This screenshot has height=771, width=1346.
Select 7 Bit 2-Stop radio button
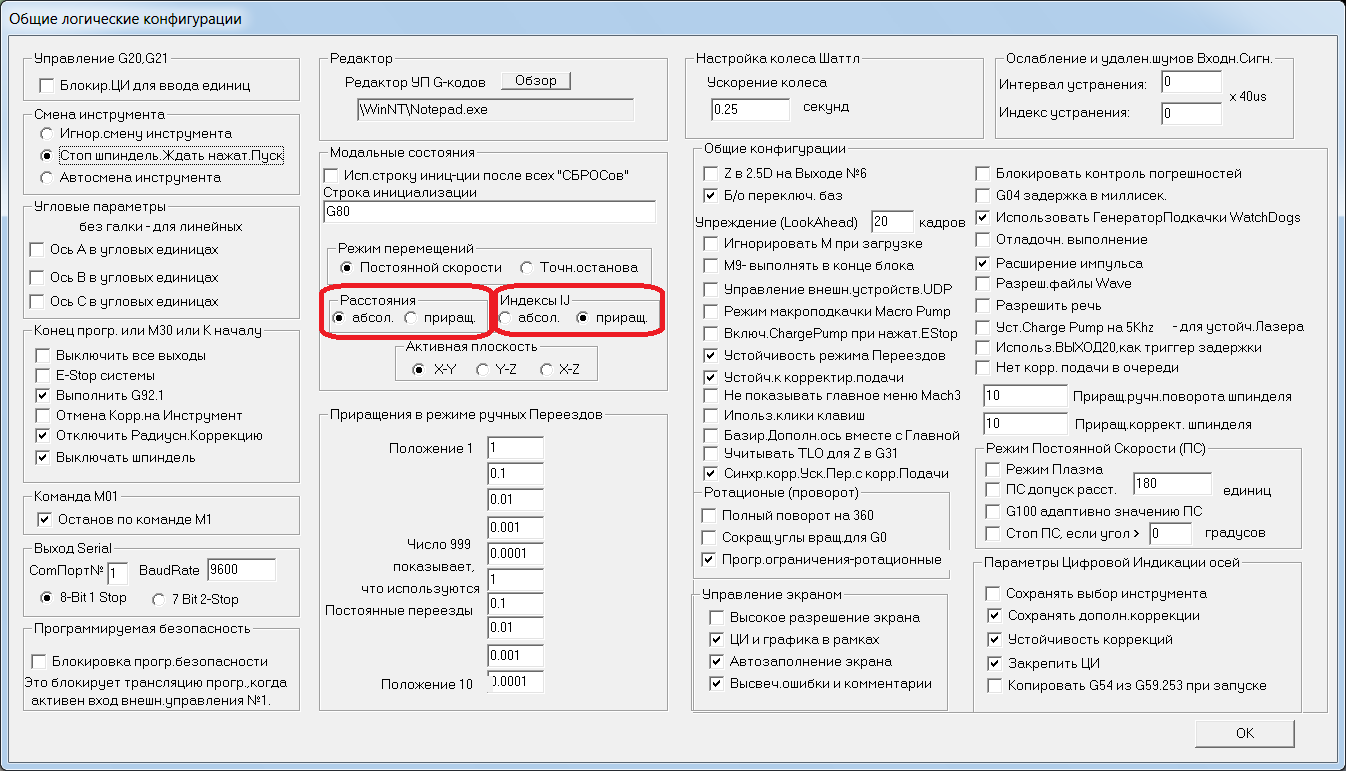[157, 599]
